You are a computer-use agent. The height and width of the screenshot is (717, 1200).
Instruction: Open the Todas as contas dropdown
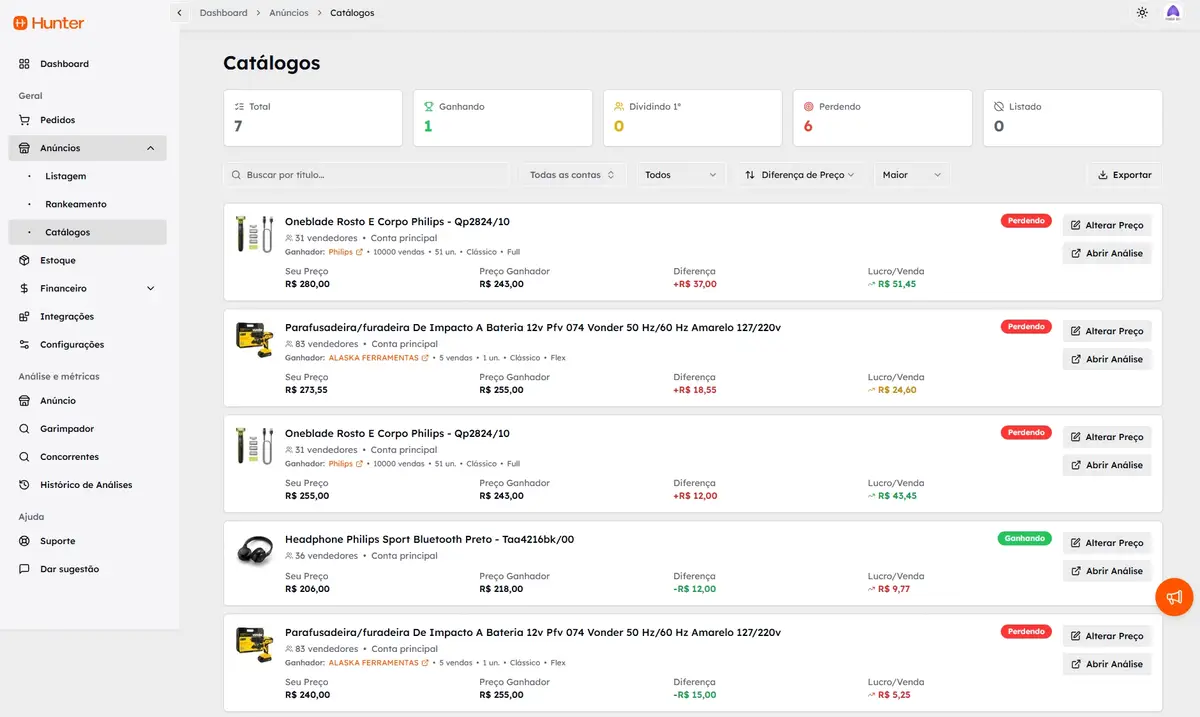coord(572,175)
